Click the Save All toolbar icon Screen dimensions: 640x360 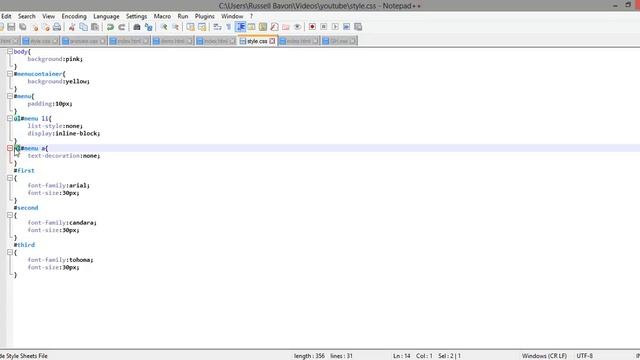point(23,27)
